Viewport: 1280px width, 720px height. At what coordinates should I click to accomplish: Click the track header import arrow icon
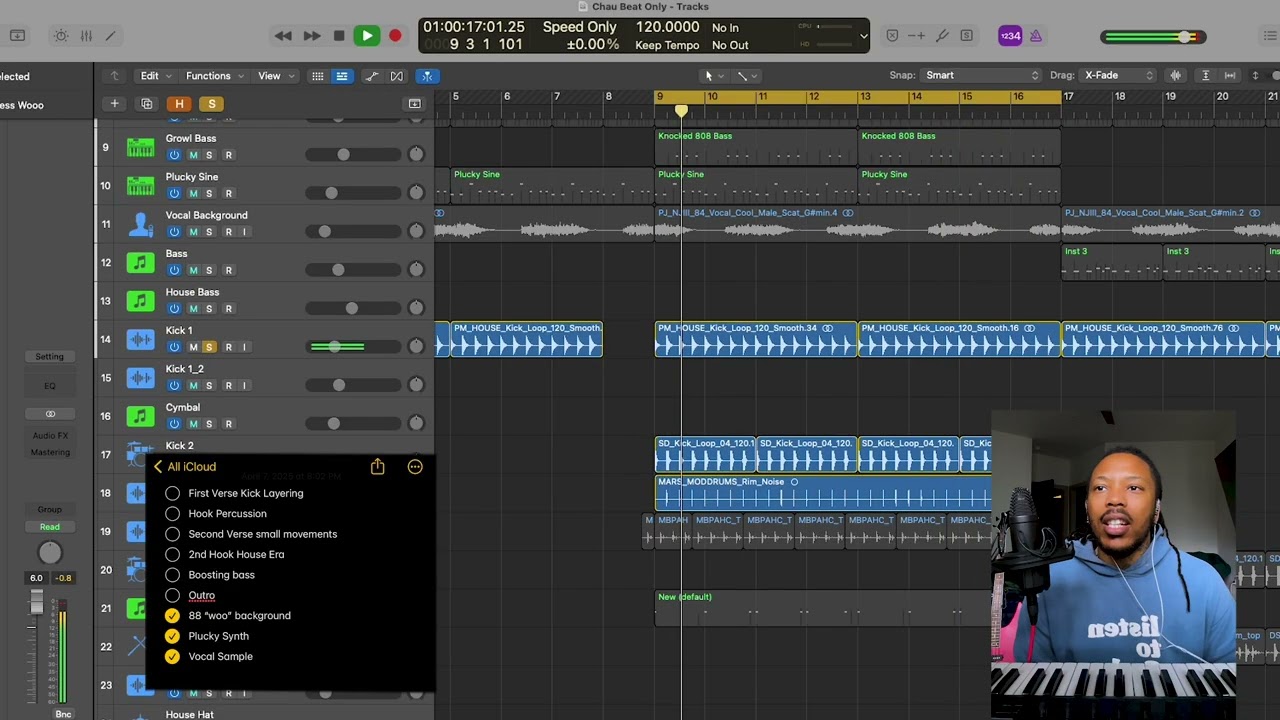[x=414, y=104]
